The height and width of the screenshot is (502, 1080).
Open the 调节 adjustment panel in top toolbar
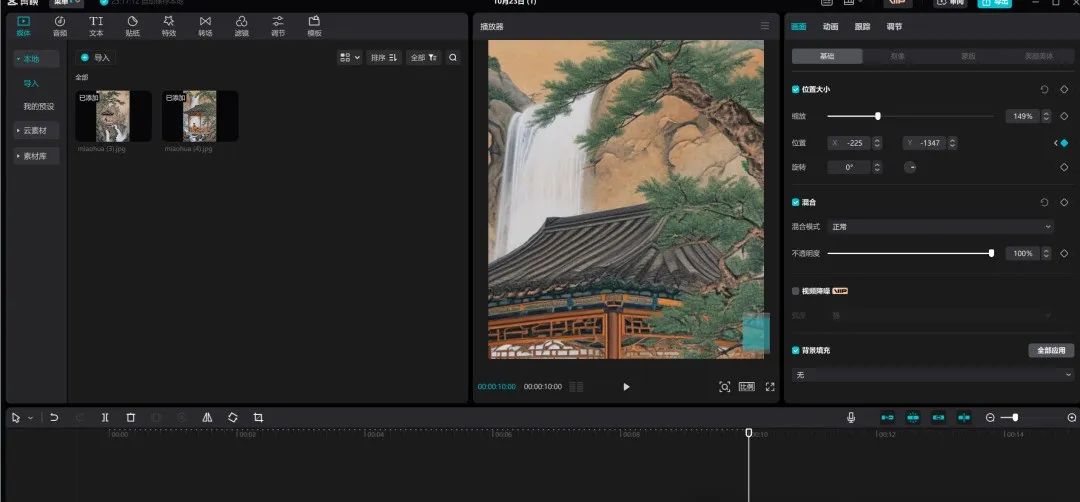[x=278, y=26]
